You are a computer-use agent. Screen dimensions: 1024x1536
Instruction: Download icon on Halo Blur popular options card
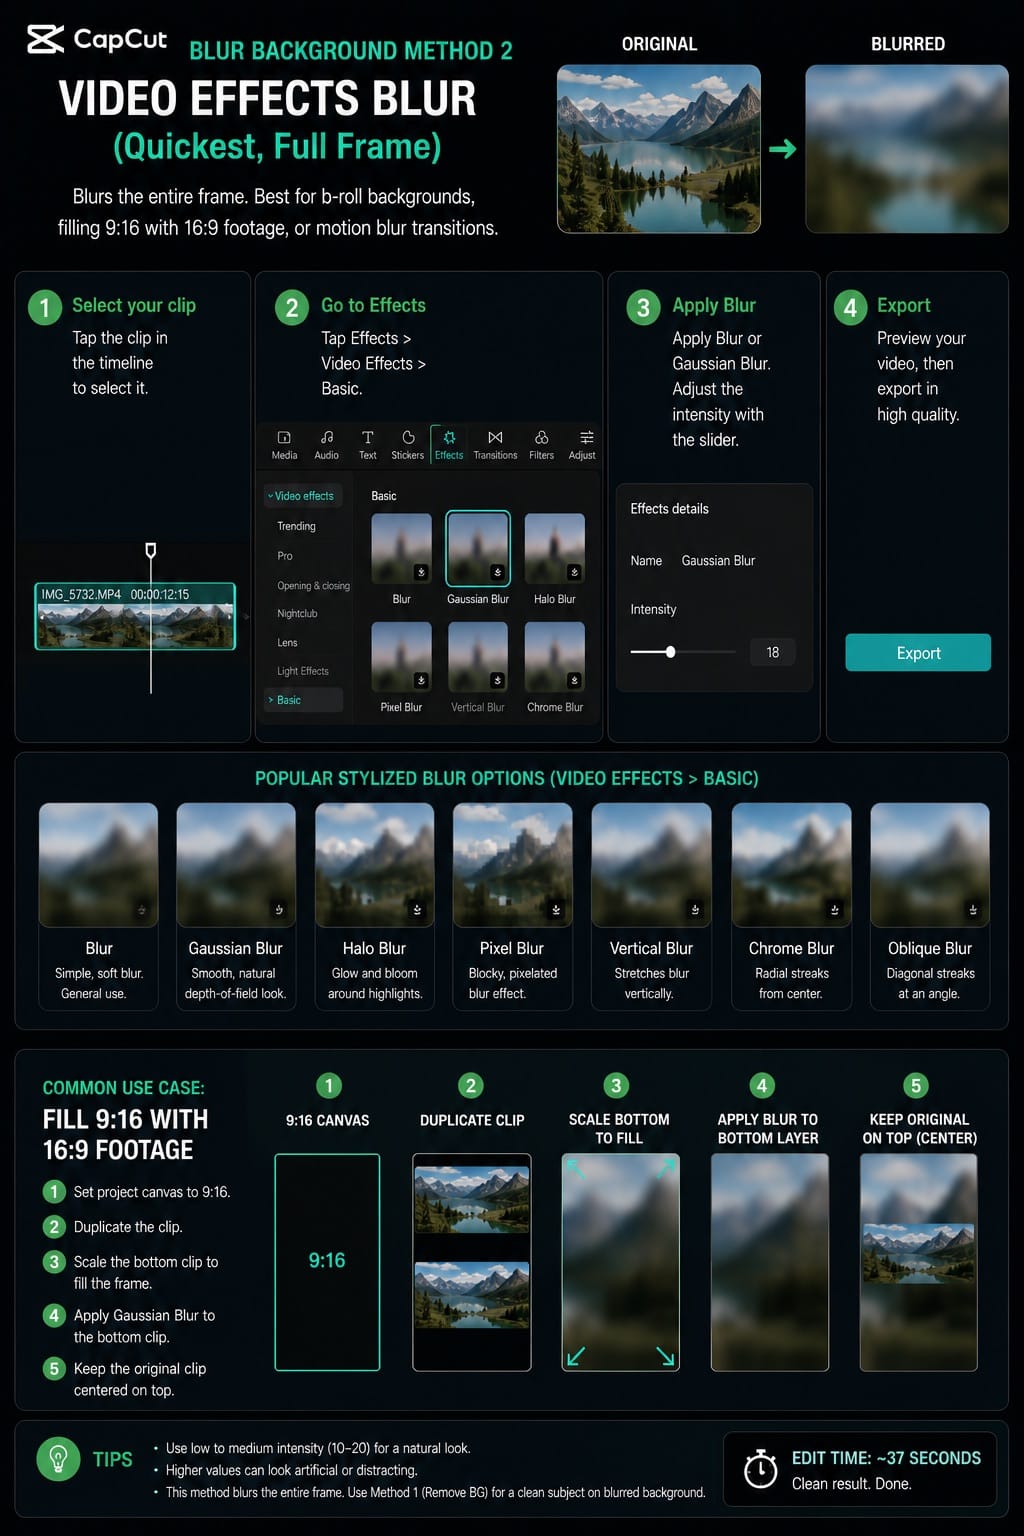(x=417, y=909)
